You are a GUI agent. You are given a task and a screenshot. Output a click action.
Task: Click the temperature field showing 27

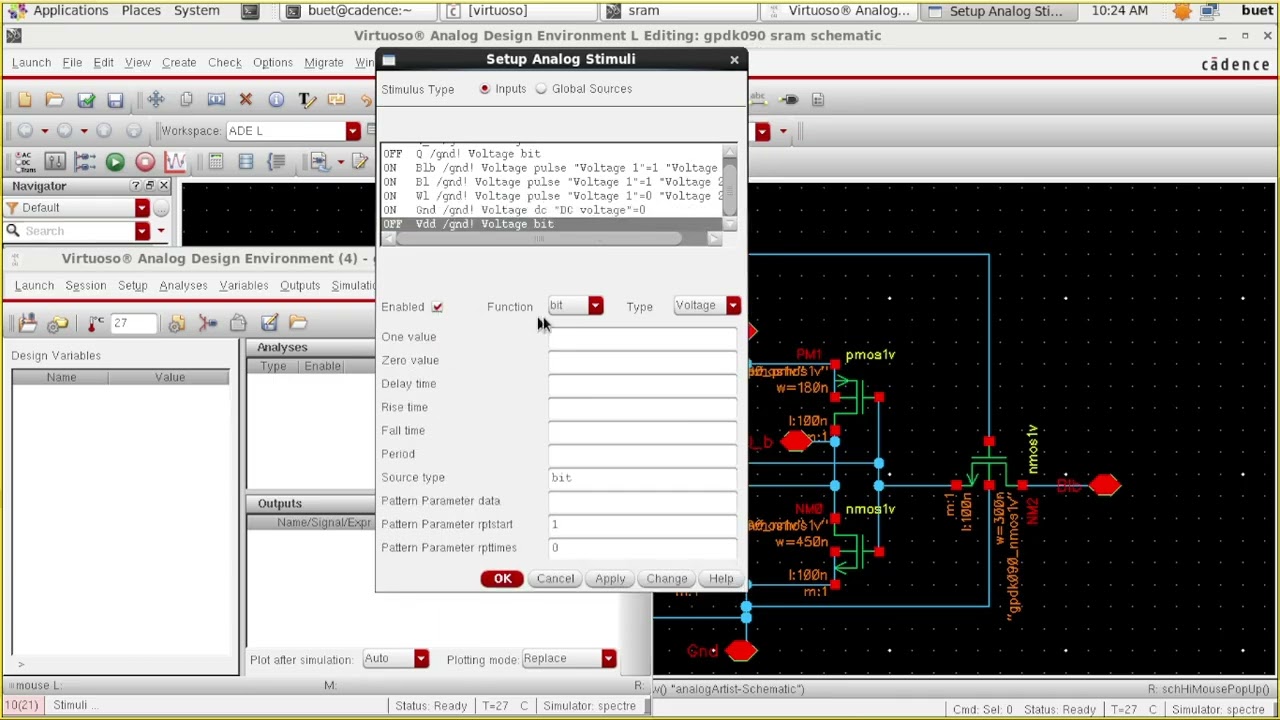point(133,323)
